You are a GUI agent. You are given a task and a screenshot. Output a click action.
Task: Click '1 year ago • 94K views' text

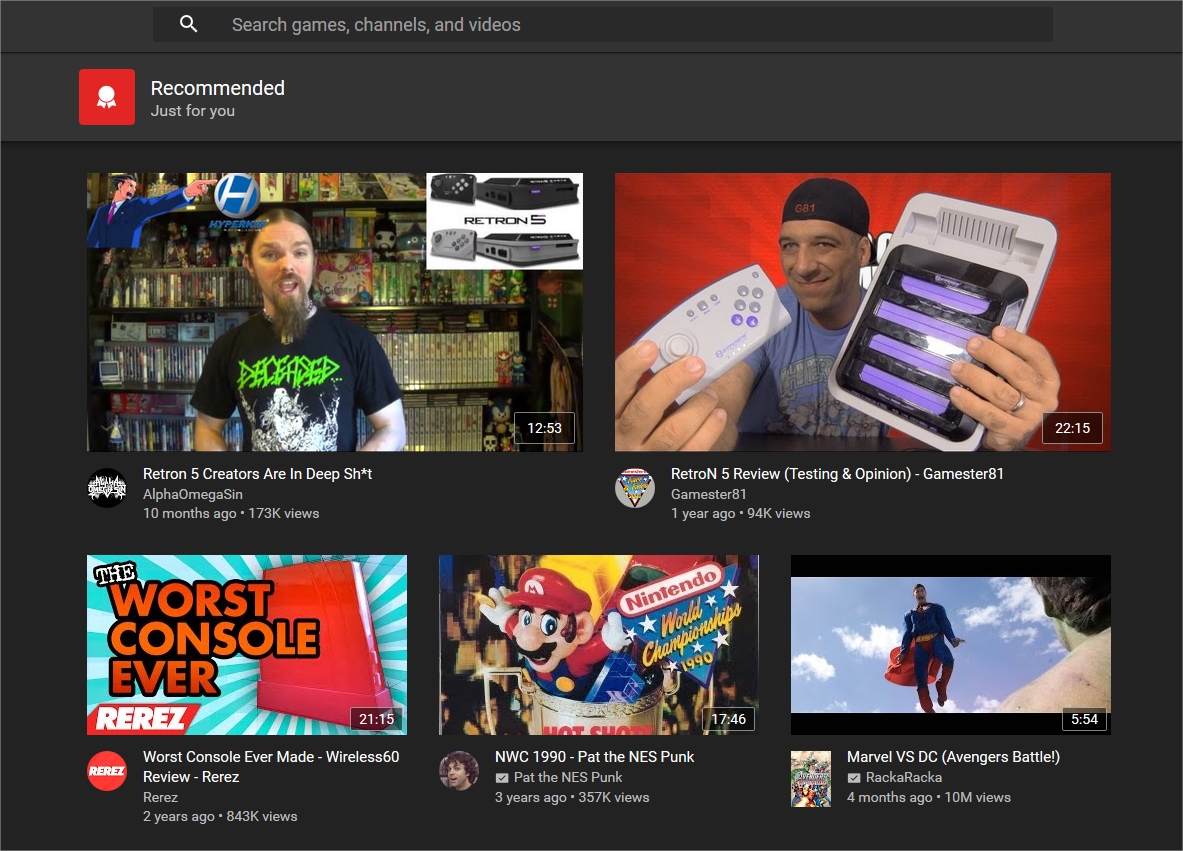741,513
